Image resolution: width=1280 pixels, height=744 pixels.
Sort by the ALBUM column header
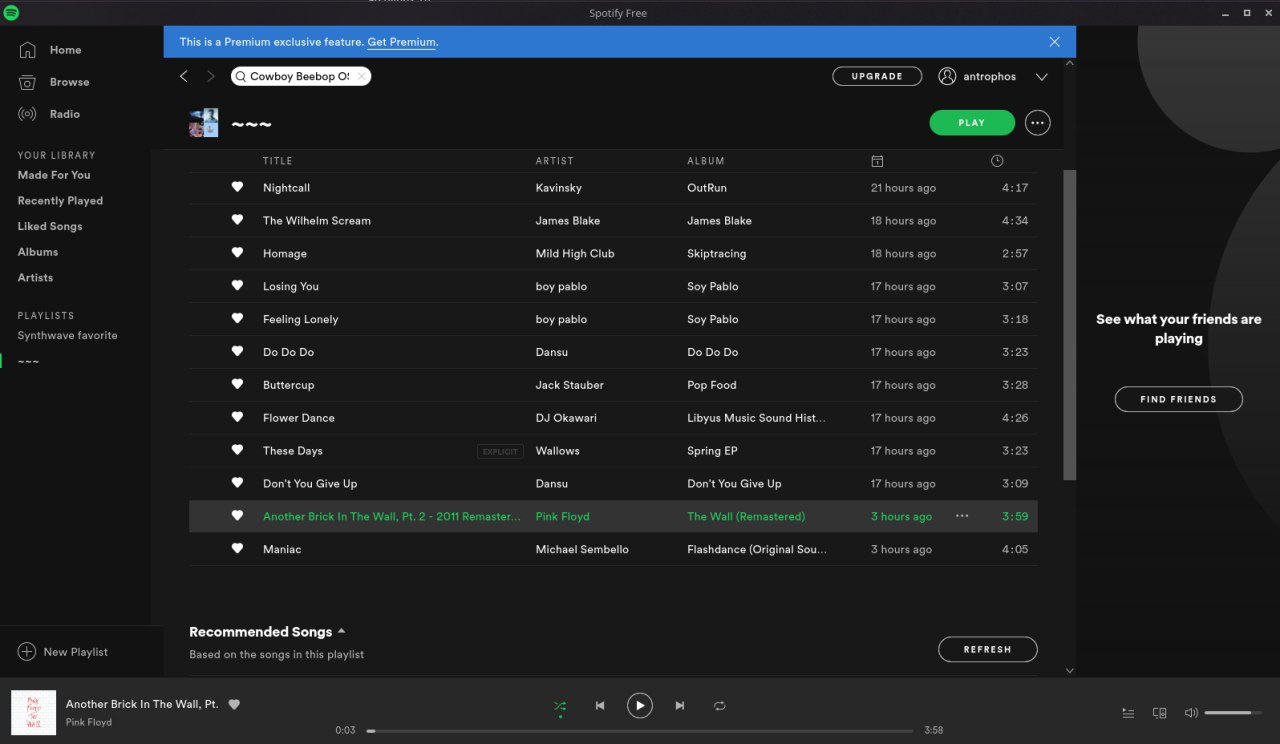pos(706,161)
